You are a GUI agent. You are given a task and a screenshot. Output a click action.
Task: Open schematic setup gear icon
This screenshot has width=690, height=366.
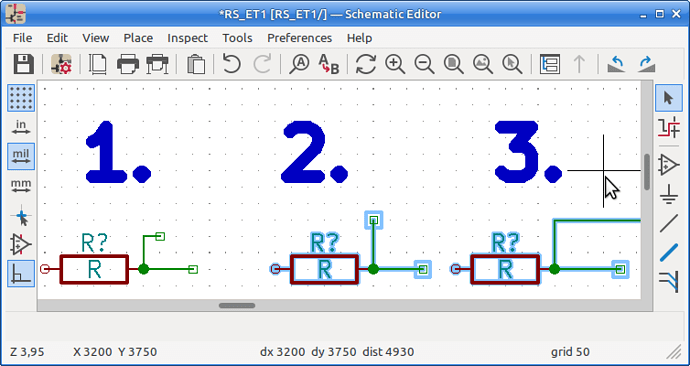coord(61,64)
